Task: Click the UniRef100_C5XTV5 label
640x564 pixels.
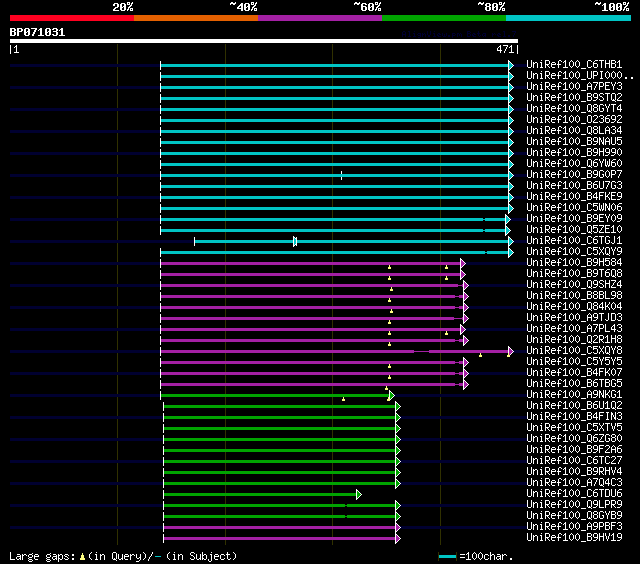Action: [x=574, y=428]
